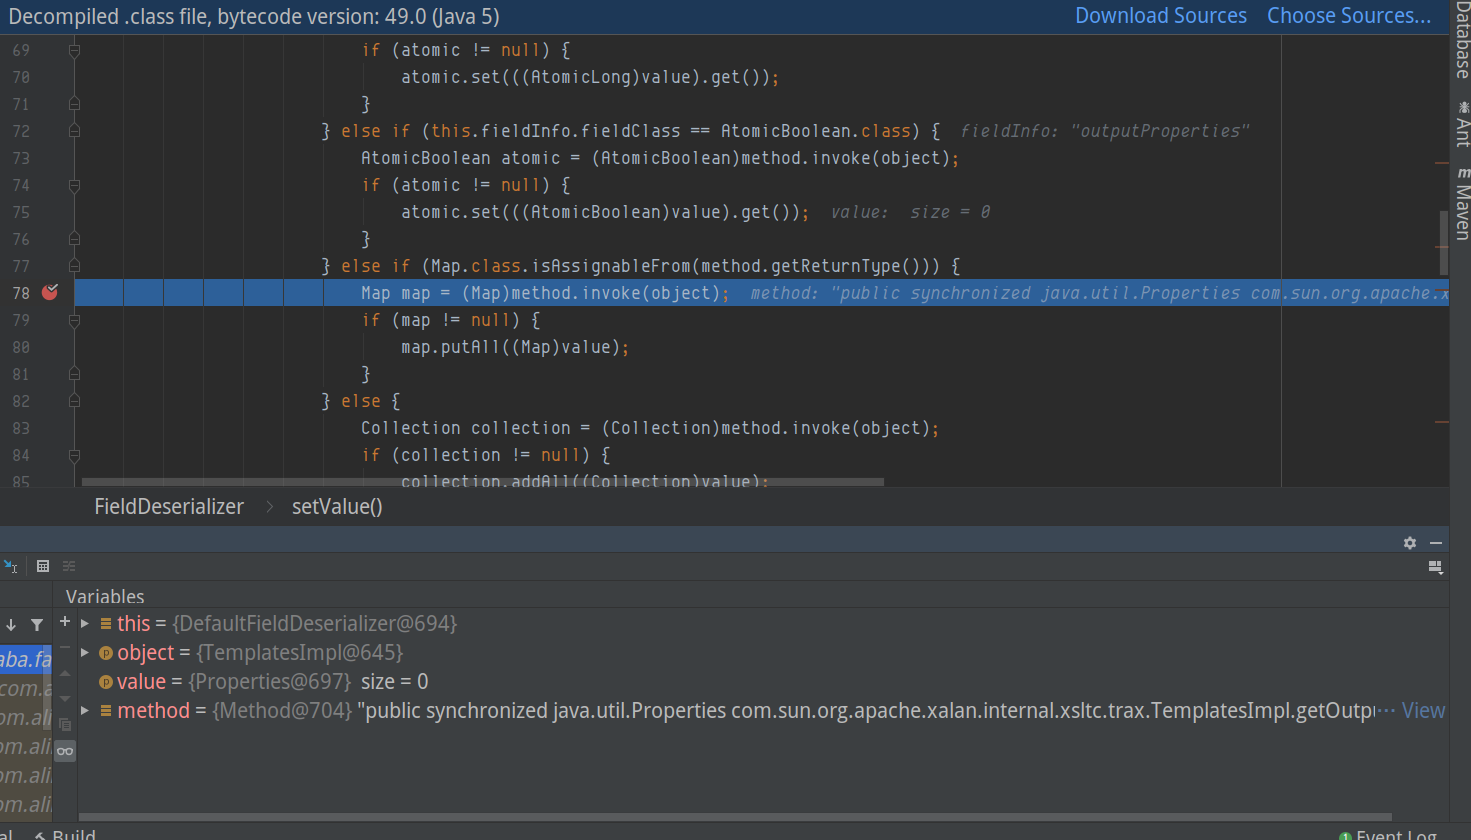
Task: Expand the 'object' TemplatesImpl node
Action: pos(86,653)
